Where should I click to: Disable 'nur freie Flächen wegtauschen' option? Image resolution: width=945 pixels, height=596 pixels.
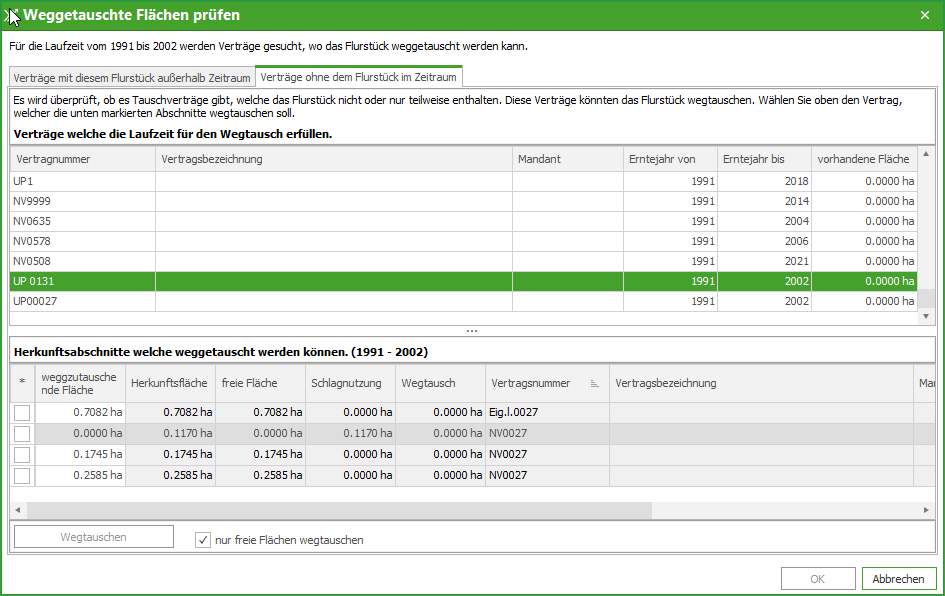203,540
